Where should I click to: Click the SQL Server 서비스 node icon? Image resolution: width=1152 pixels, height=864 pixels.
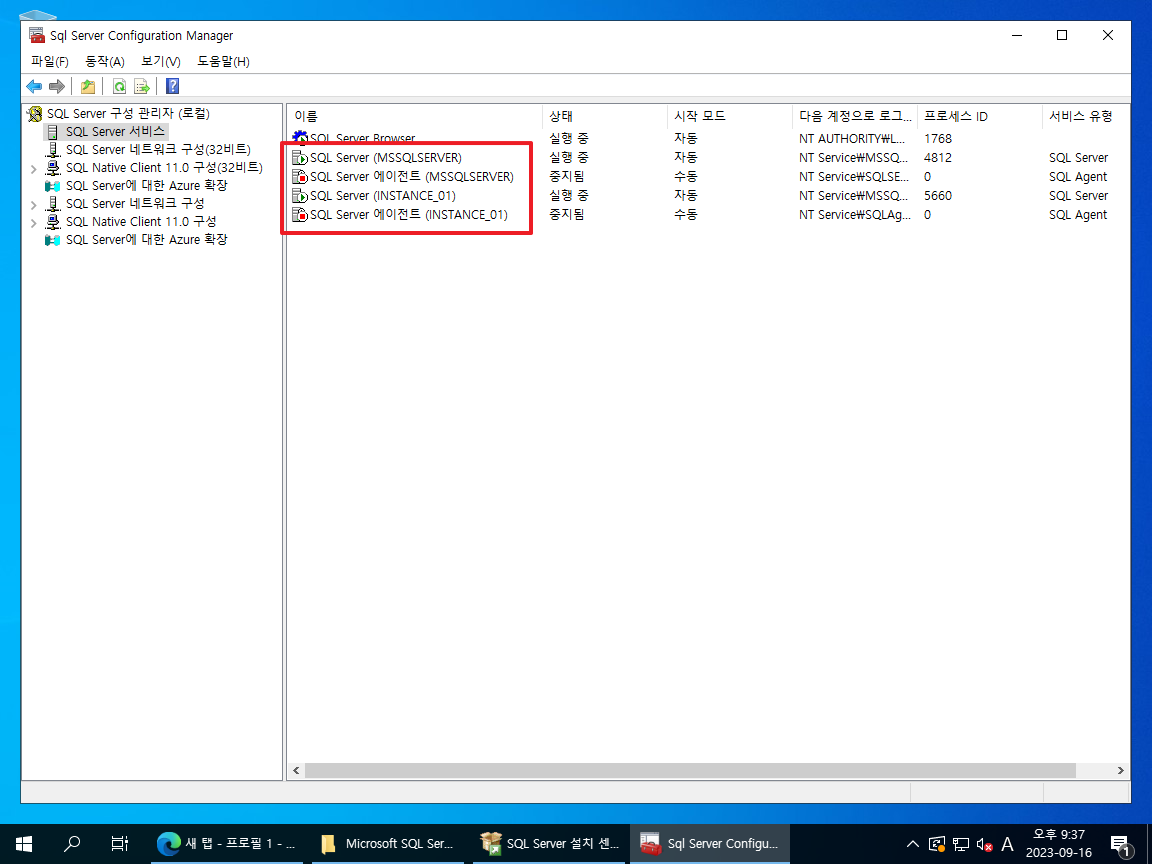point(52,132)
